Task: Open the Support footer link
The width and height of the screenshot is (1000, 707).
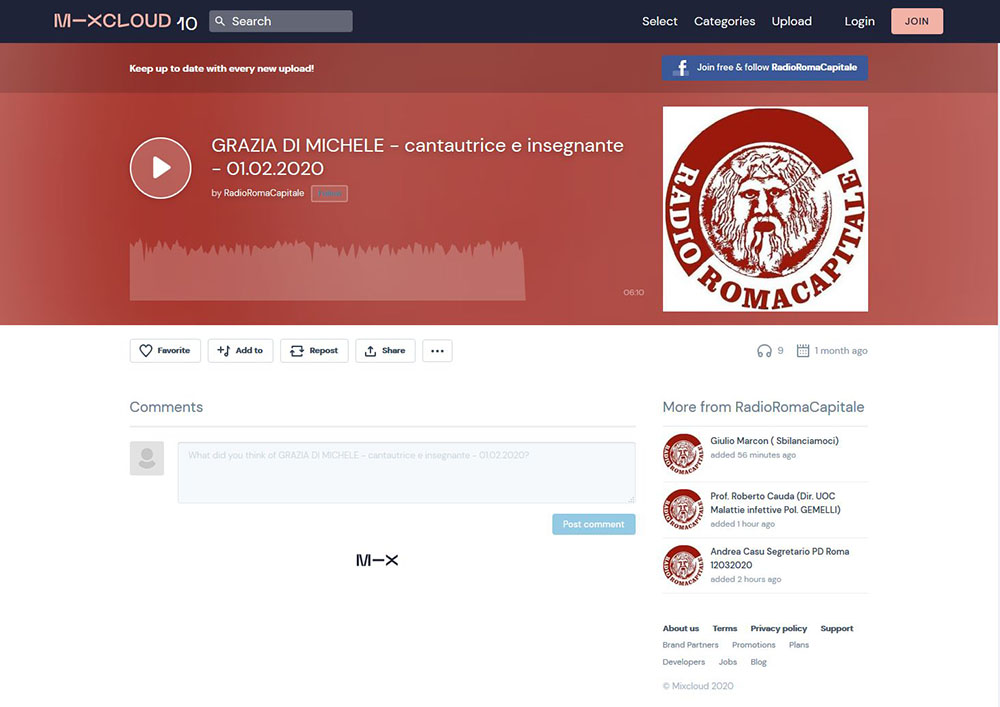Action: (x=837, y=629)
